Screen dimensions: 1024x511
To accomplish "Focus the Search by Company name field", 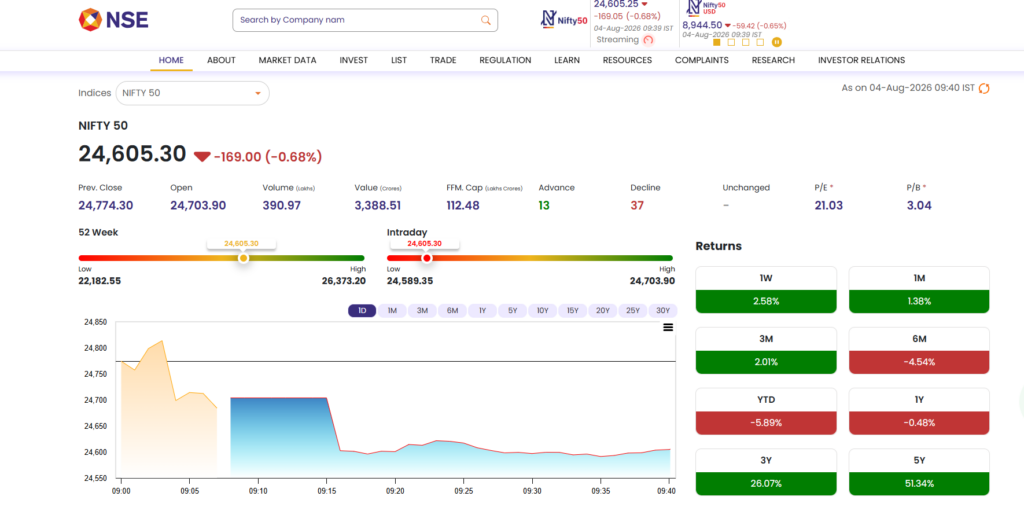I will (x=365, y=20).
